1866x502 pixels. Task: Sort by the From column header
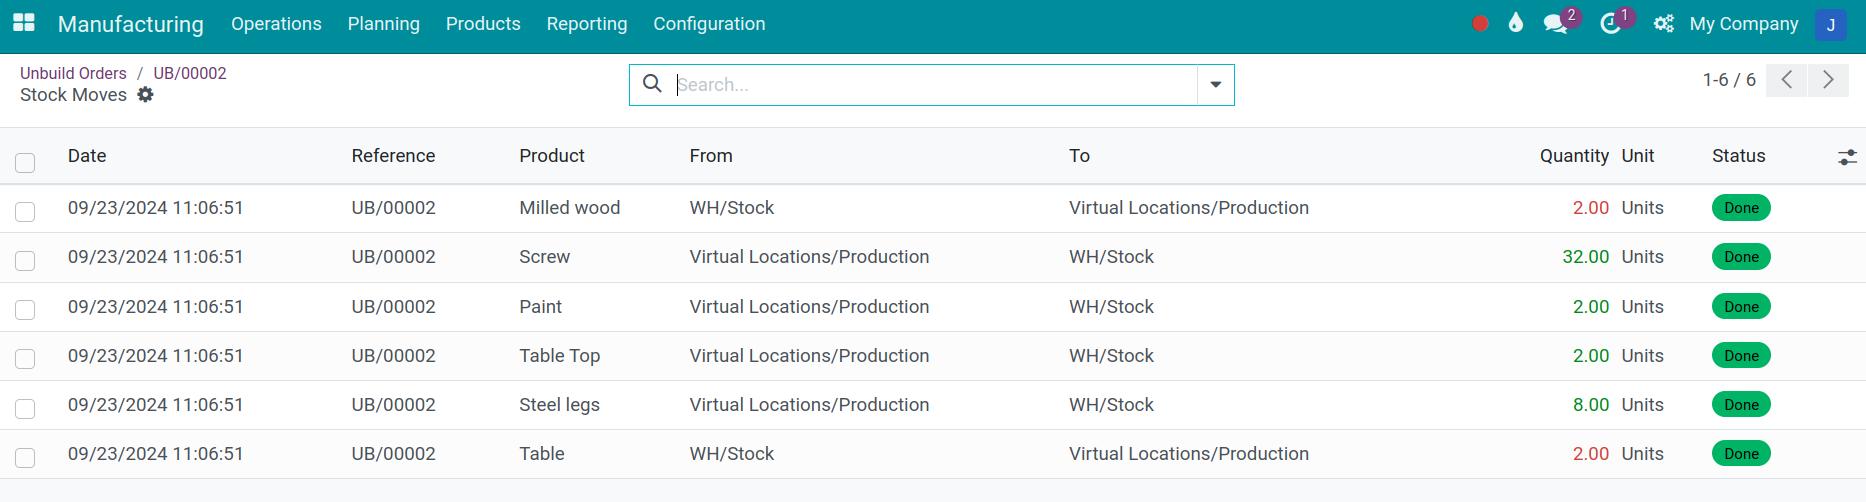(x=711, y=156)
